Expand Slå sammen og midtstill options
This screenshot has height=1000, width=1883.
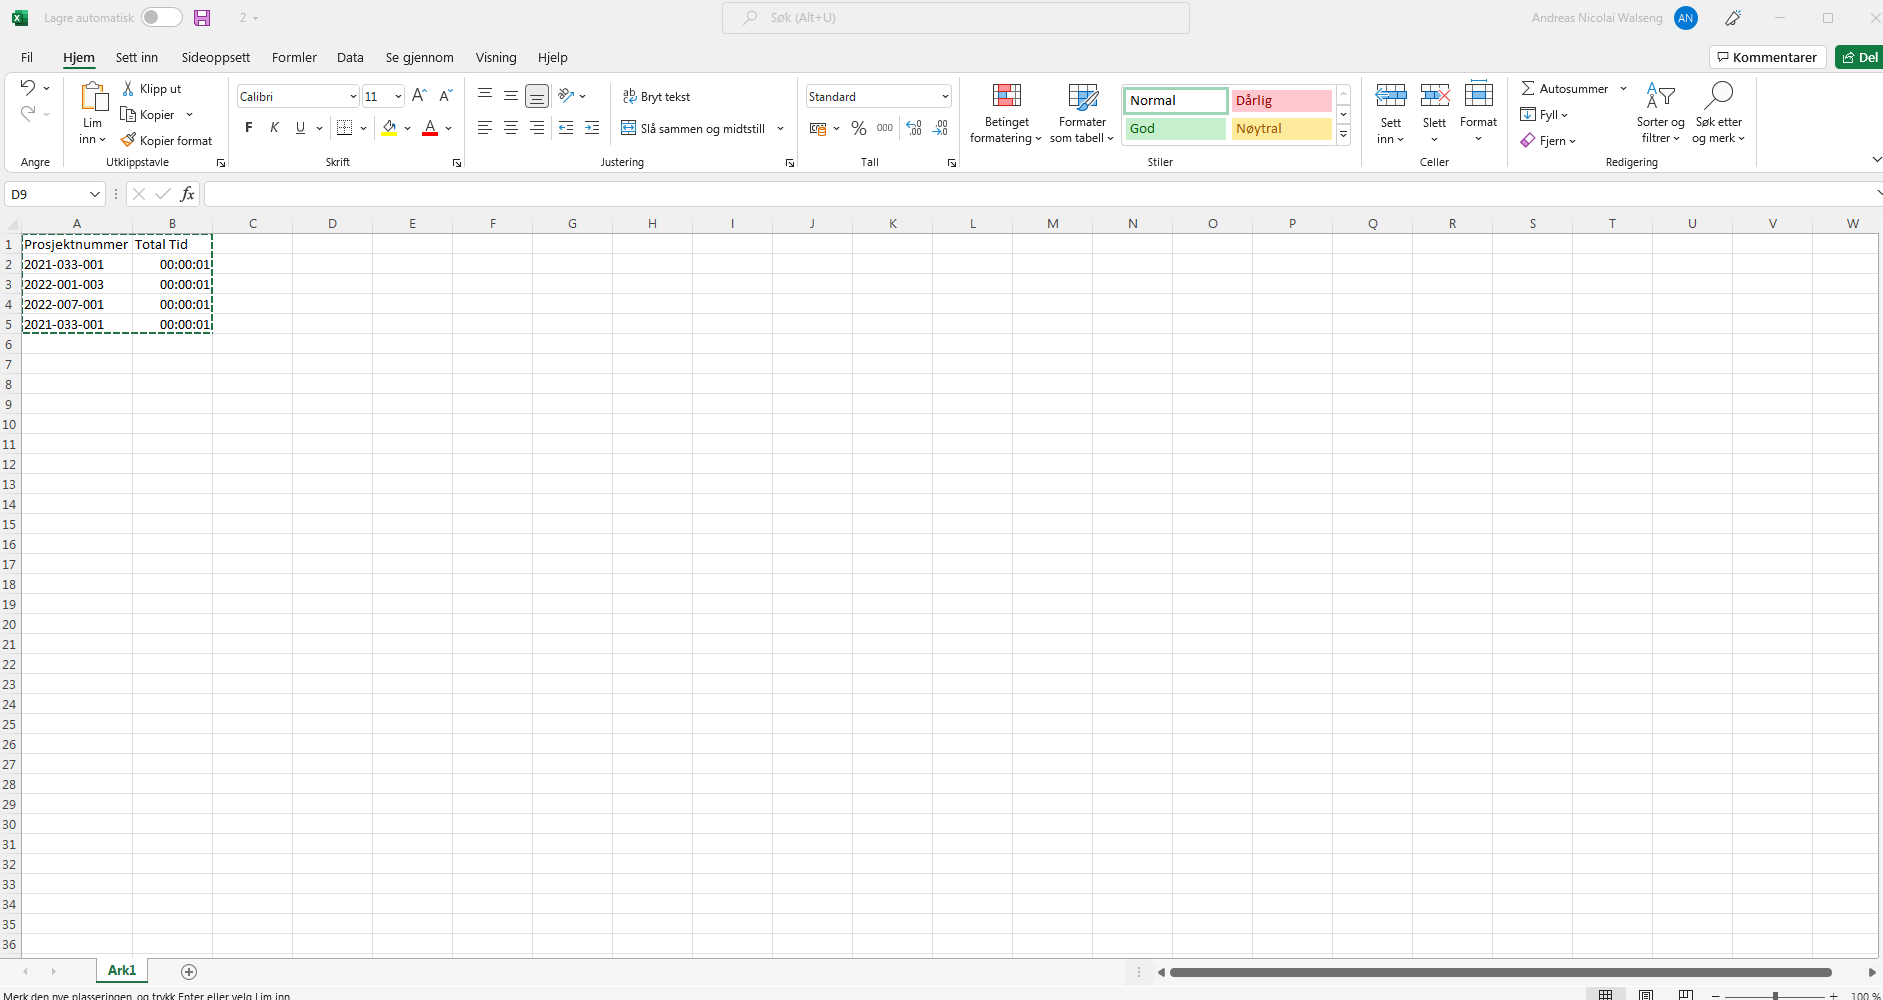click(x=780, y=128)
